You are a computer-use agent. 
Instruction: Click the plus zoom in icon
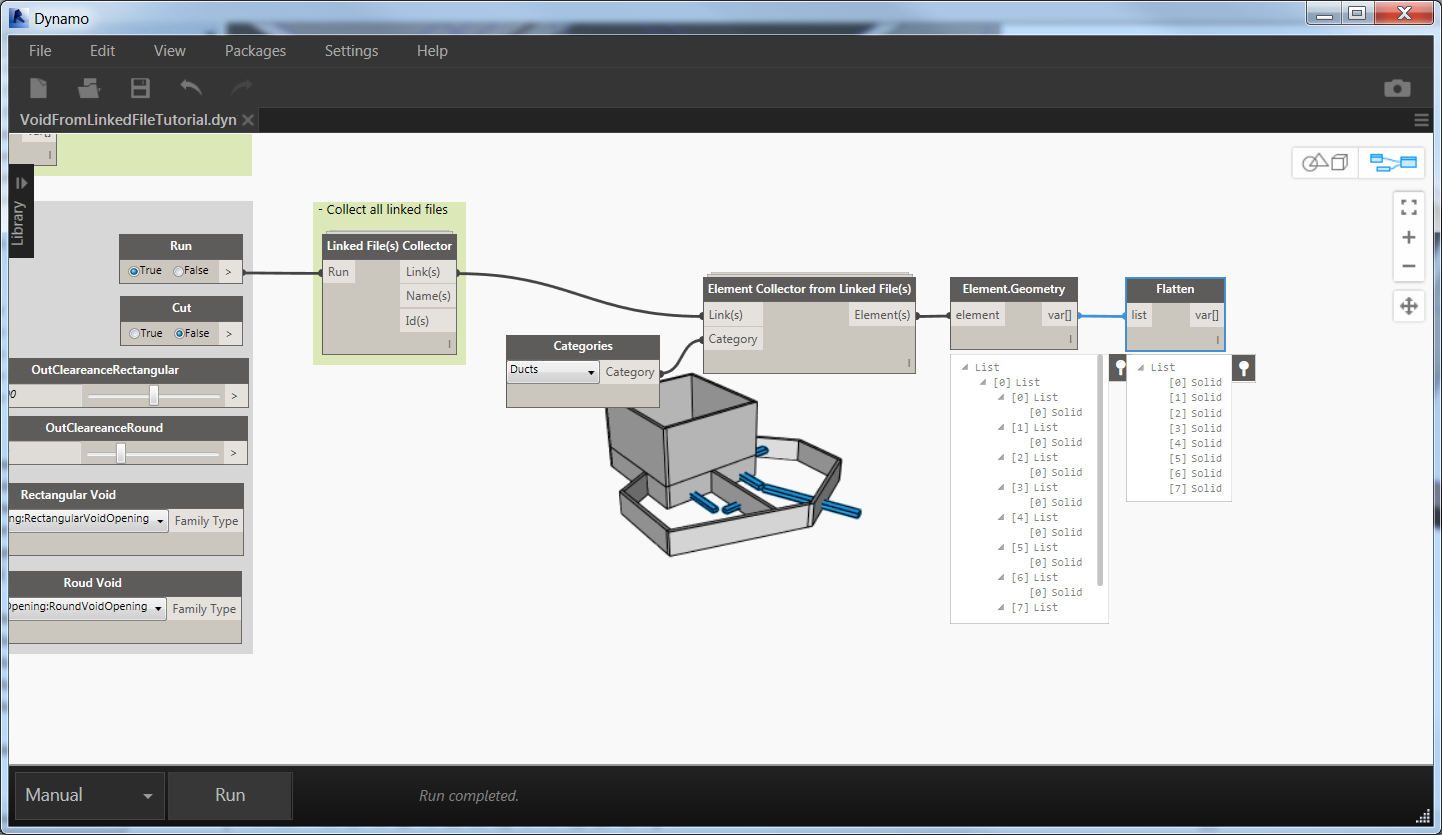pyautogui.click(x=1409, y=238)
